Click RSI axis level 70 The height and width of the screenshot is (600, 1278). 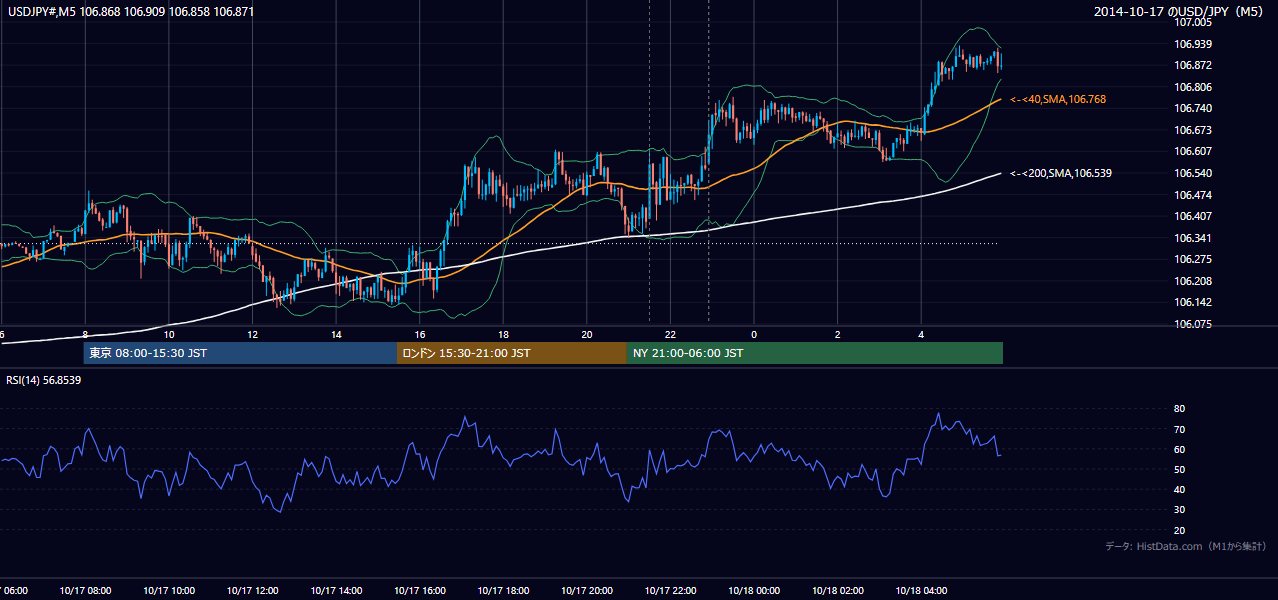(1179, 429)
